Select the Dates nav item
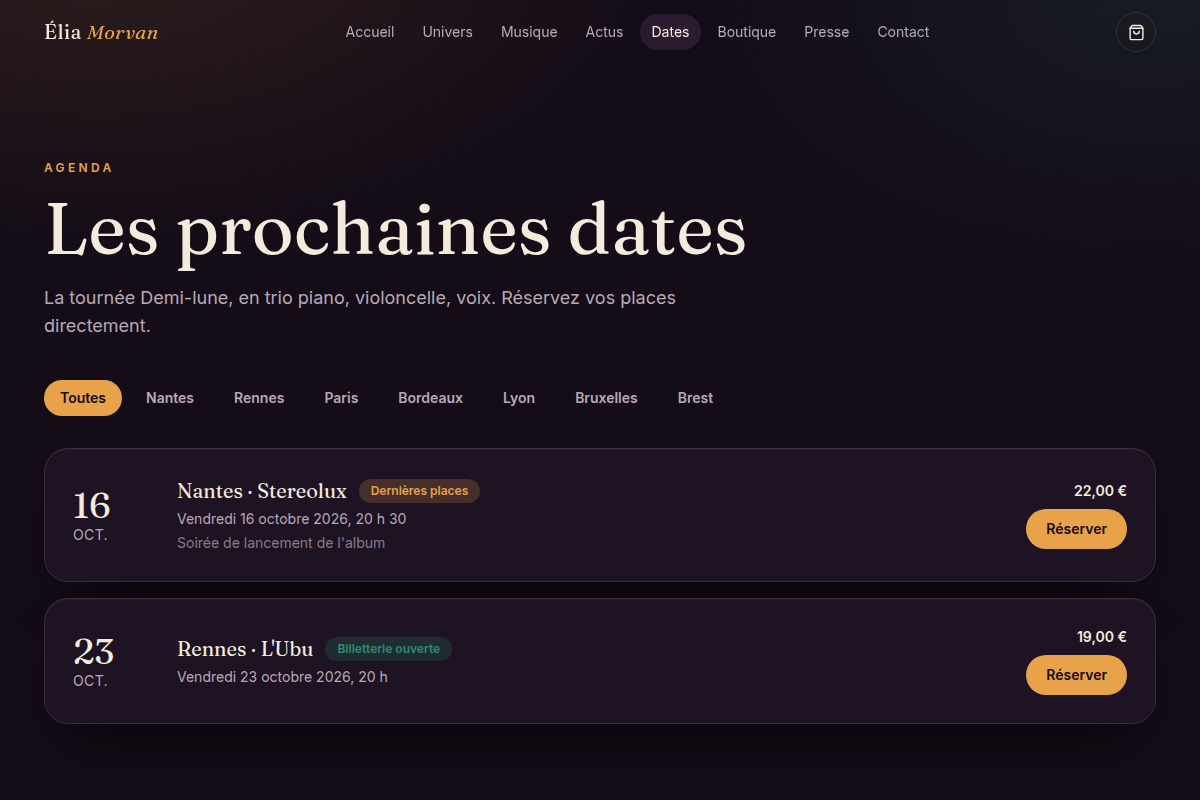 670,32
